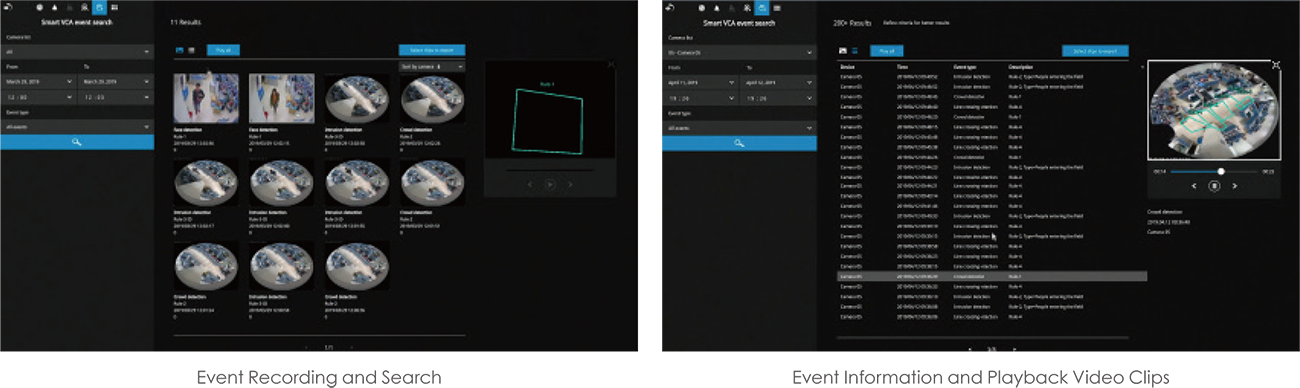Click the back arrow in 200+ Results window
Screen dimensions: 1300x388
tap(669, 7)
